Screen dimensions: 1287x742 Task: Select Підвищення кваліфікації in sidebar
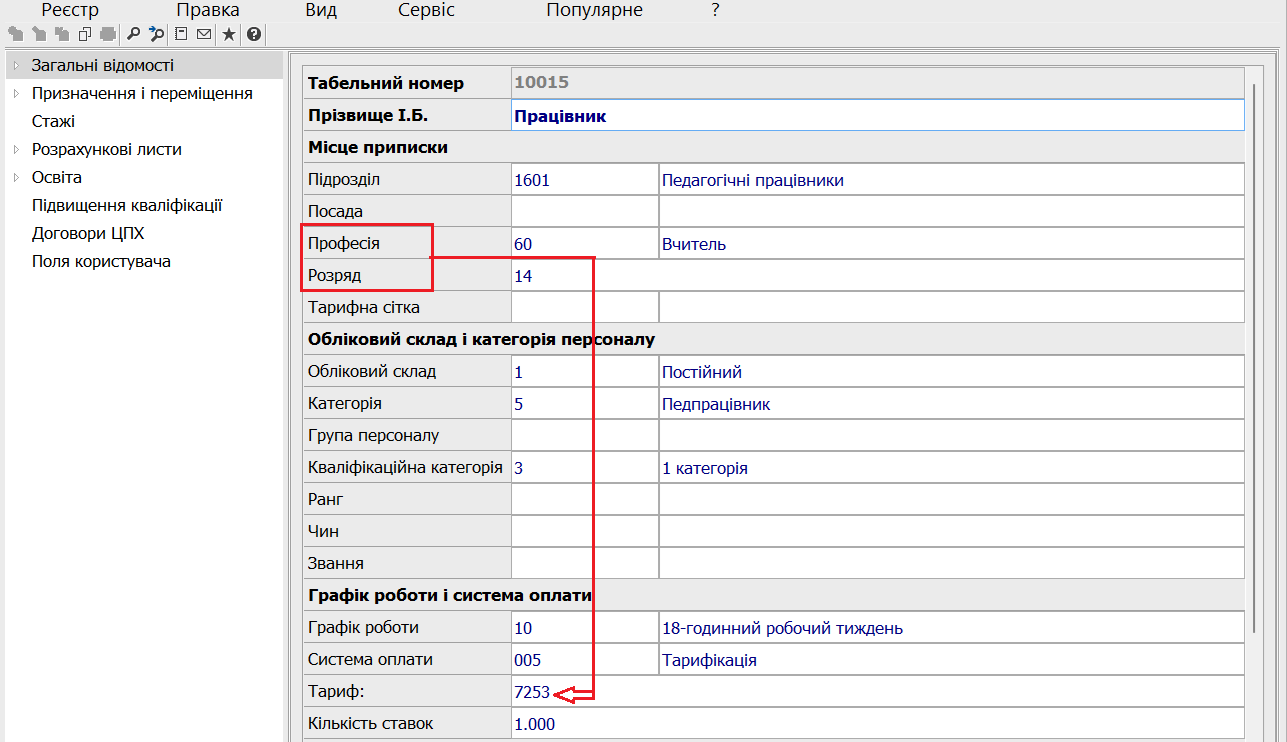coord(127,206)
